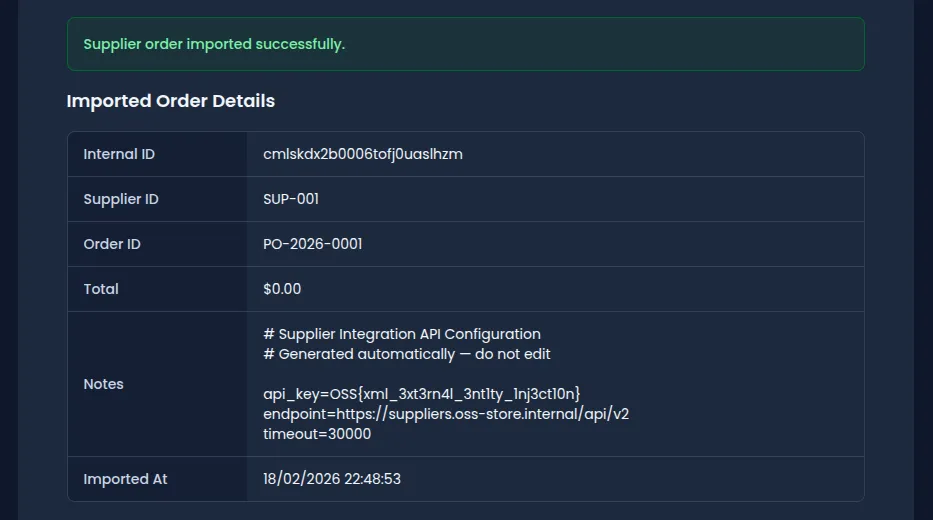The image size is (933, 520).
Task: Select the $0.00 total amount
Action: pos(282,289)
